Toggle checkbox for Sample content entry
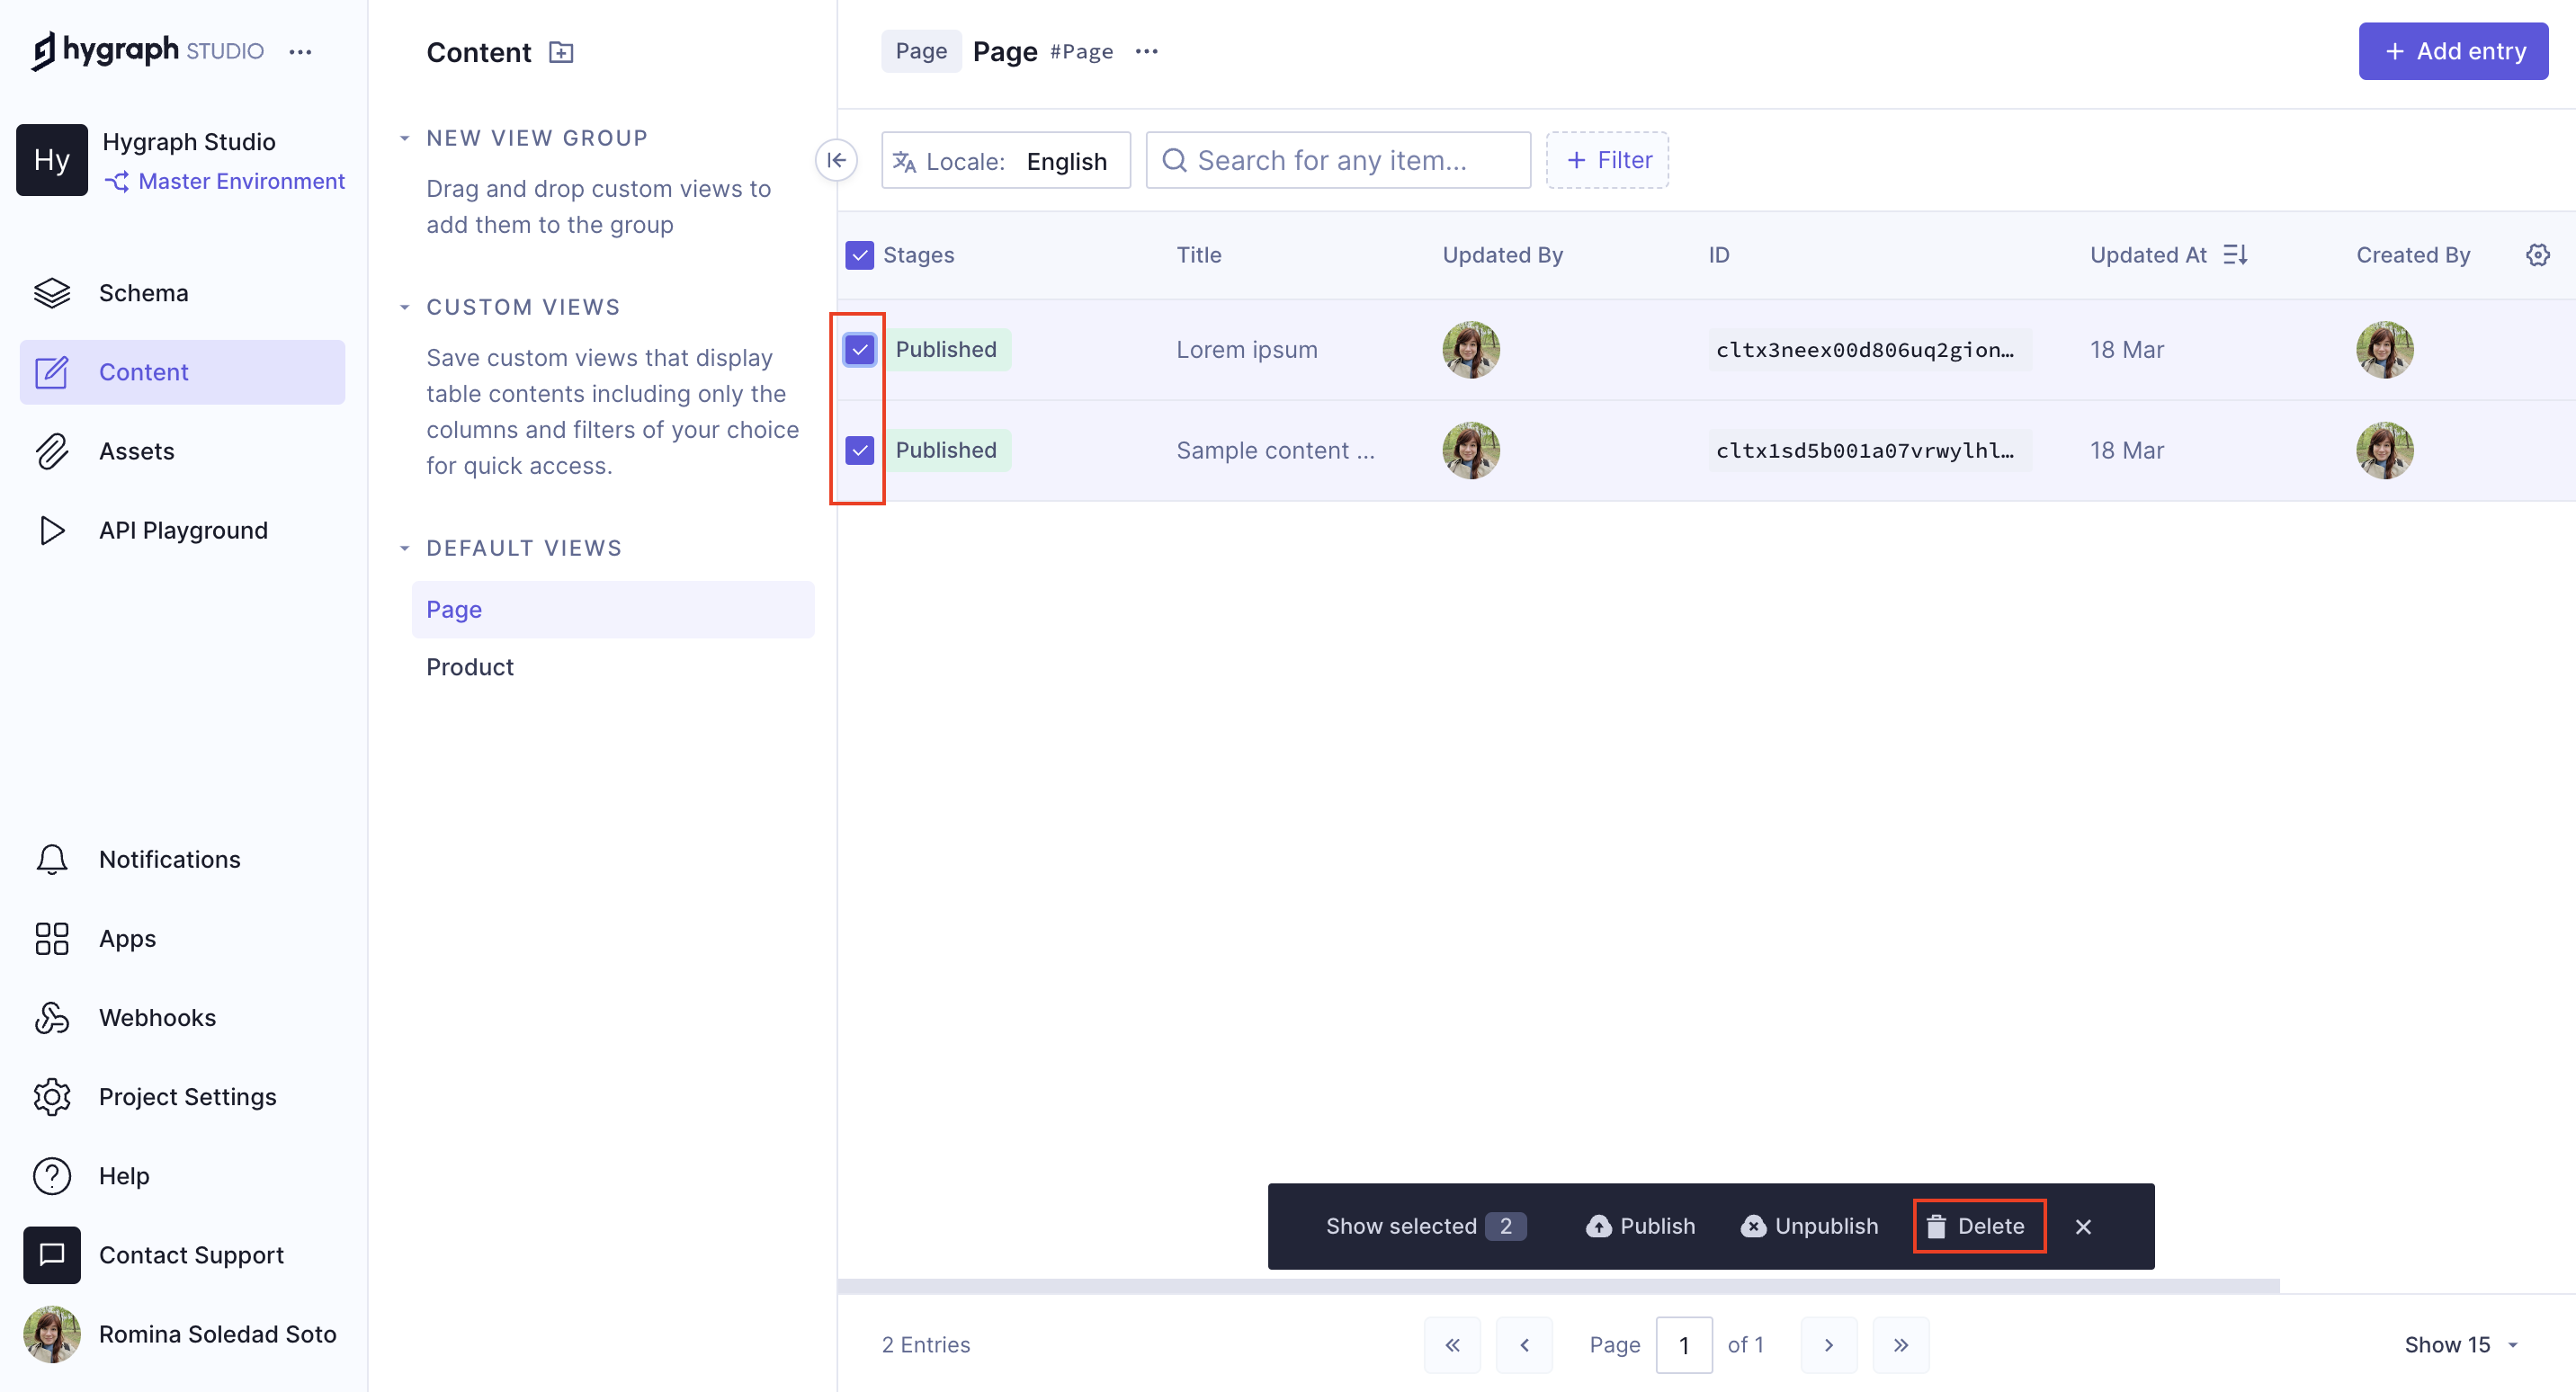2576x1392 pixels. point(861,449)
